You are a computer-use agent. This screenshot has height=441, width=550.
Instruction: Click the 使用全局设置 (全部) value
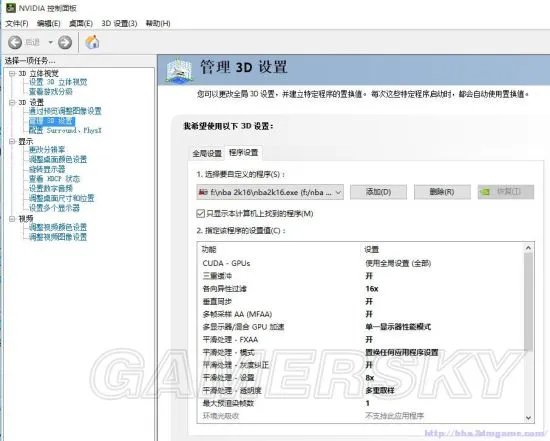(x=398, y=263)
